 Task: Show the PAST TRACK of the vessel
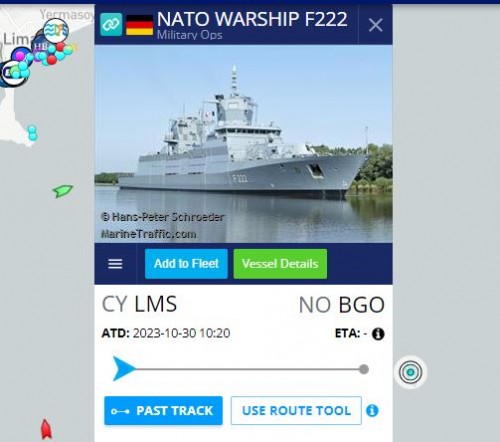163,411
